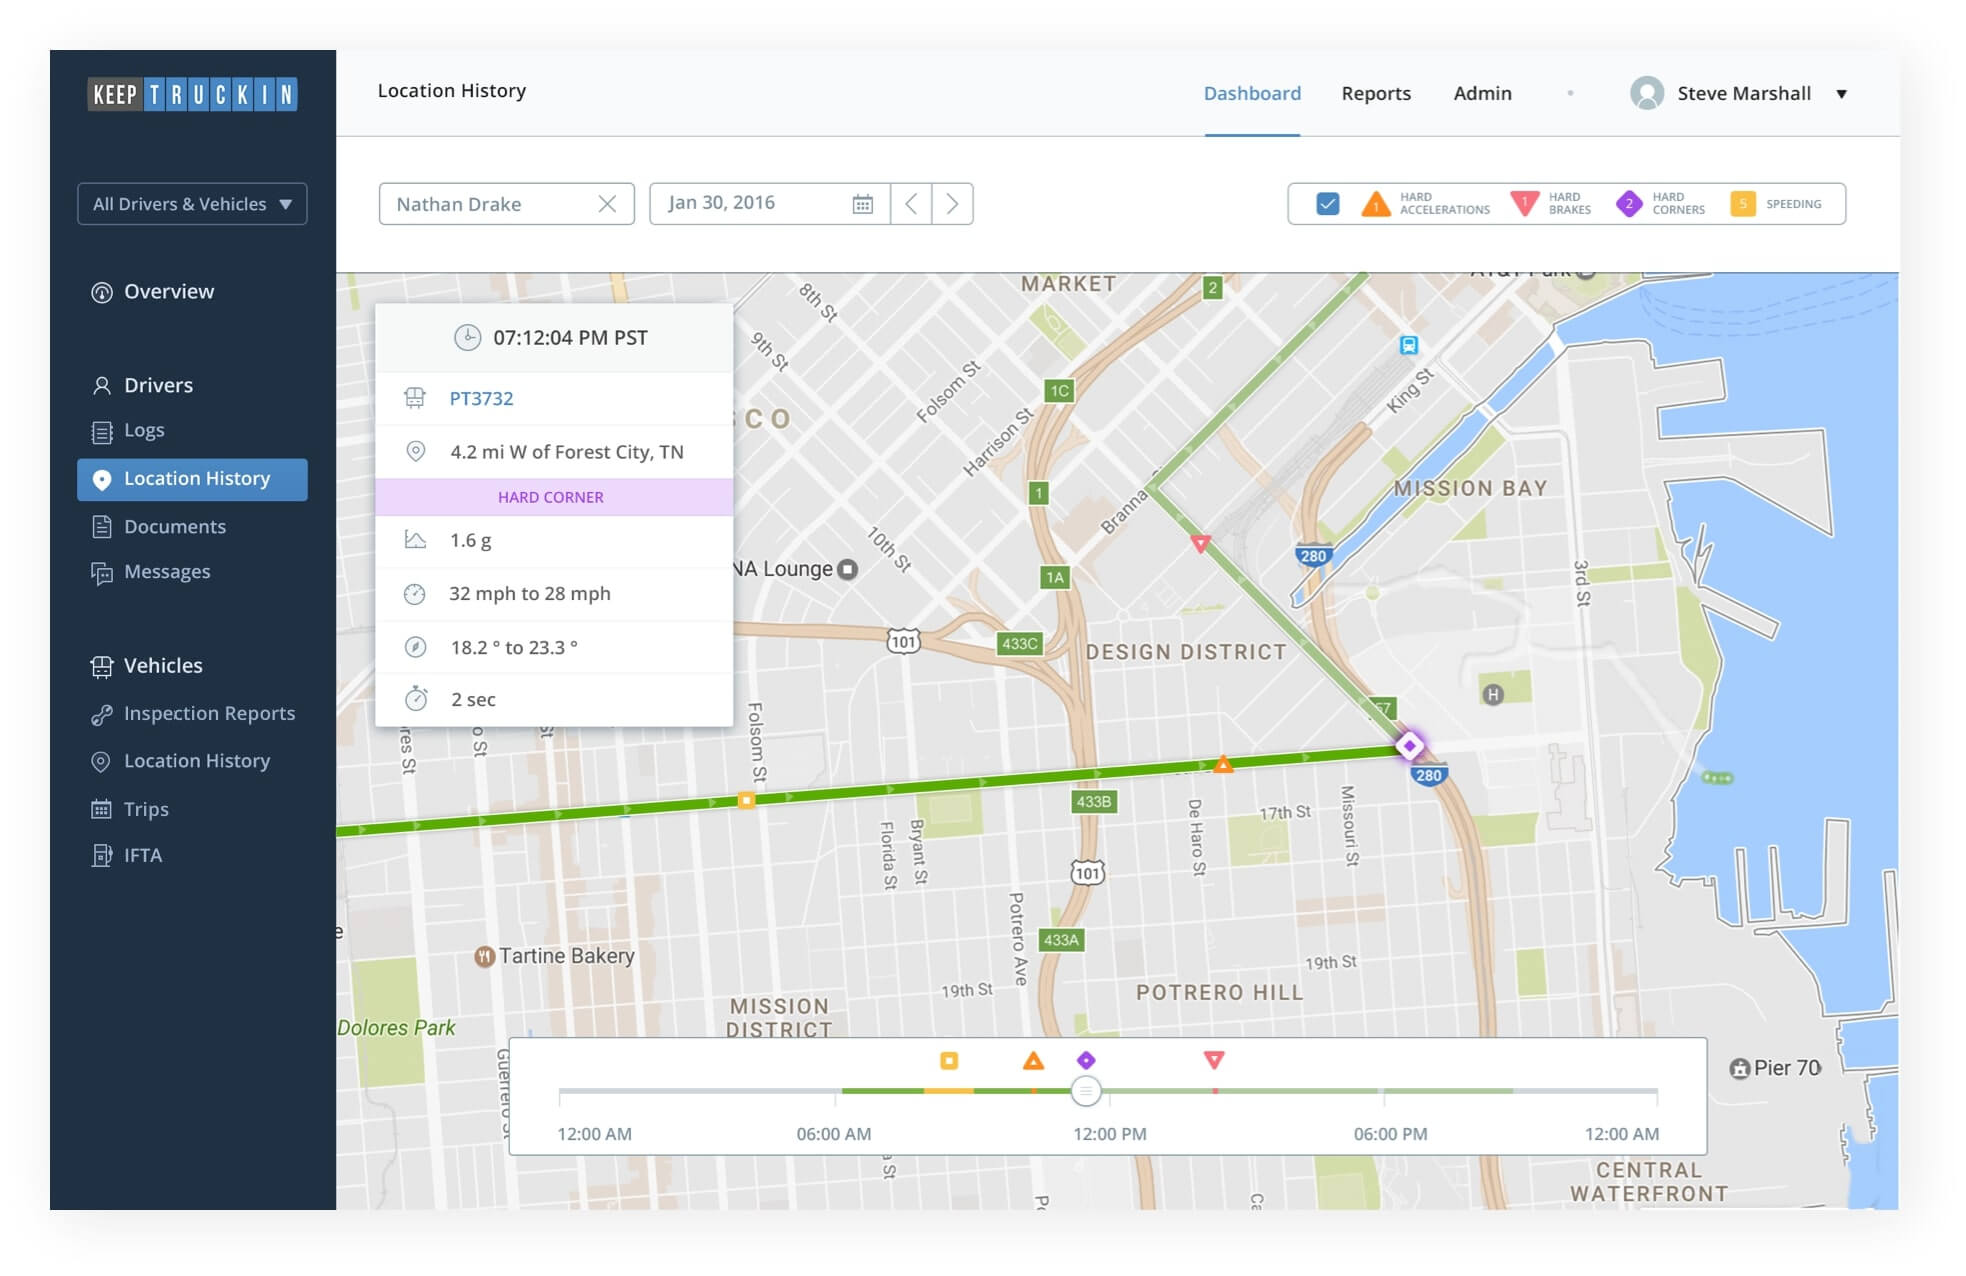Toggle the blue checkbox in the events legend

click(x=1328, y=203)
